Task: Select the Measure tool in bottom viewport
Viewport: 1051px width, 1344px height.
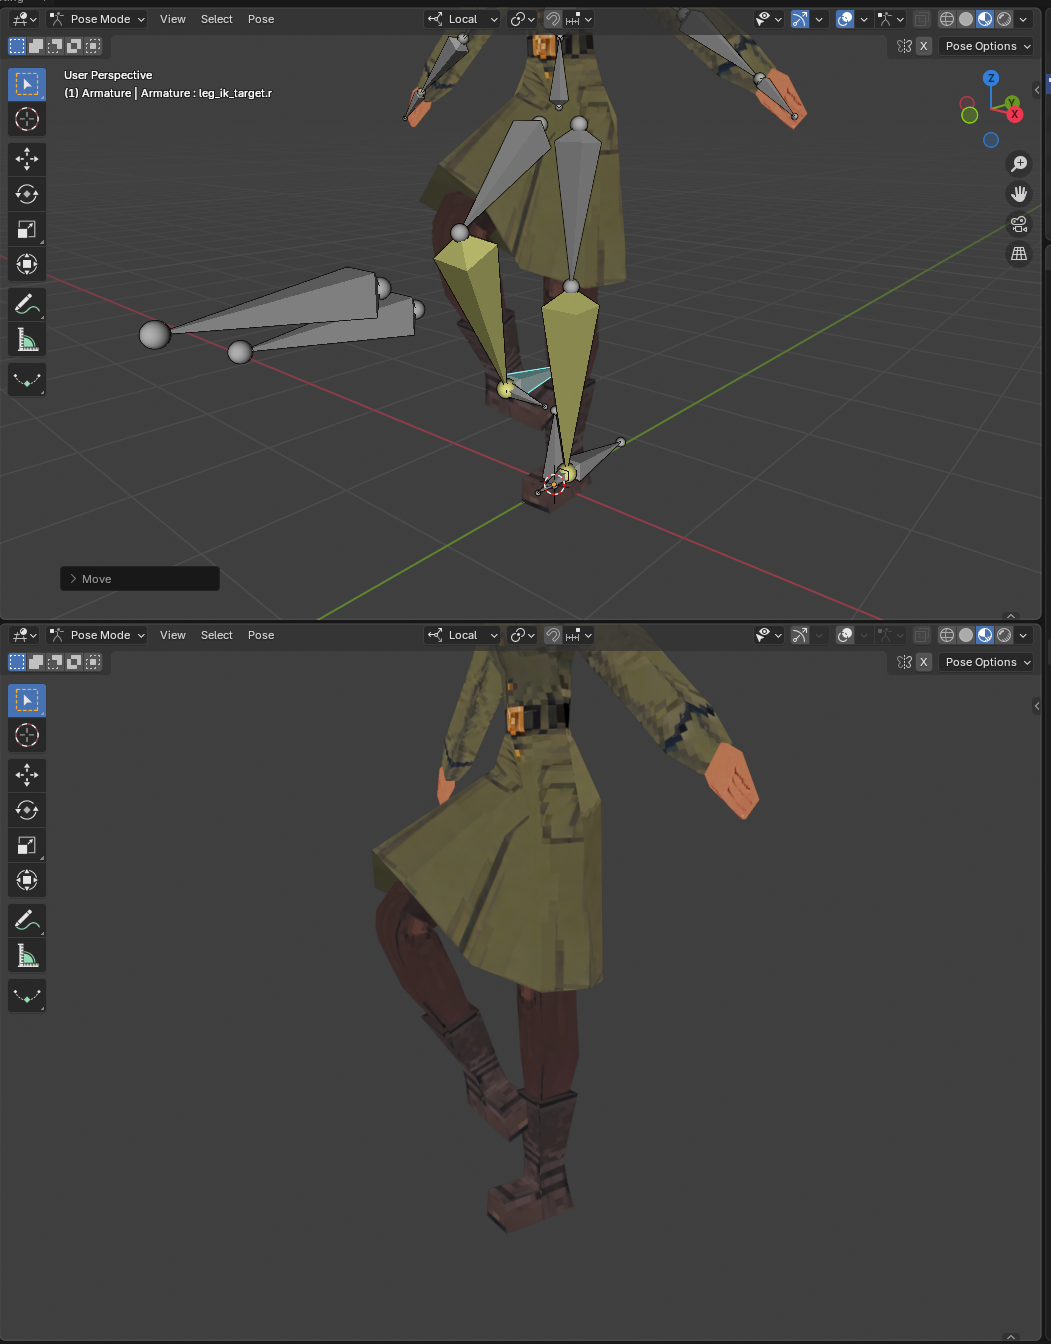Action: click(27, 956)
